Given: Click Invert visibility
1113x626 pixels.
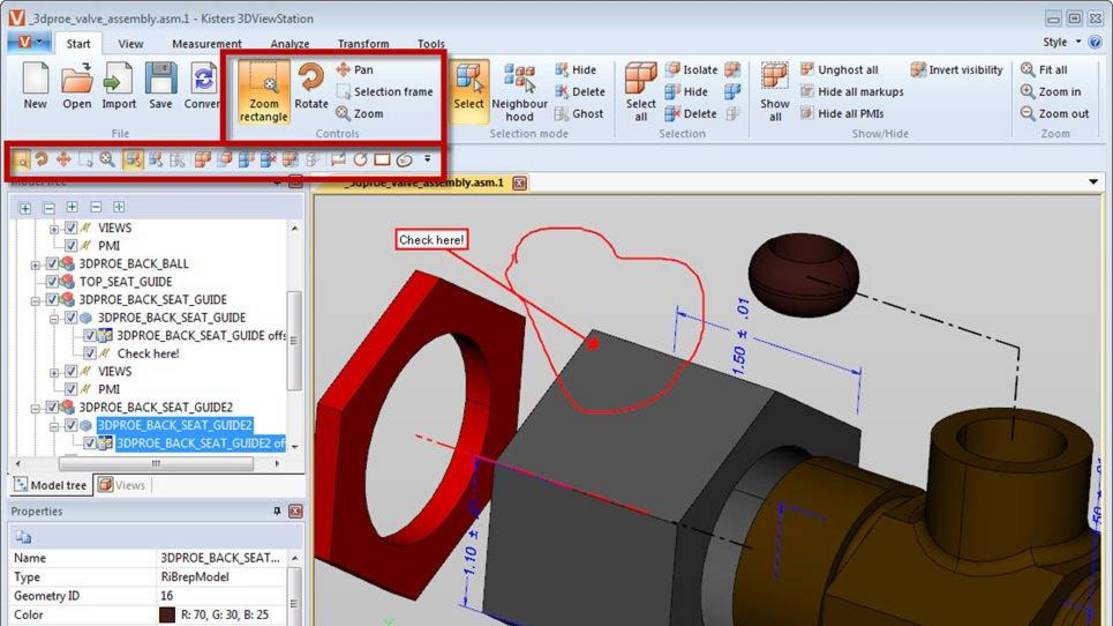Looking at the screenshot, I should [957, 70].
